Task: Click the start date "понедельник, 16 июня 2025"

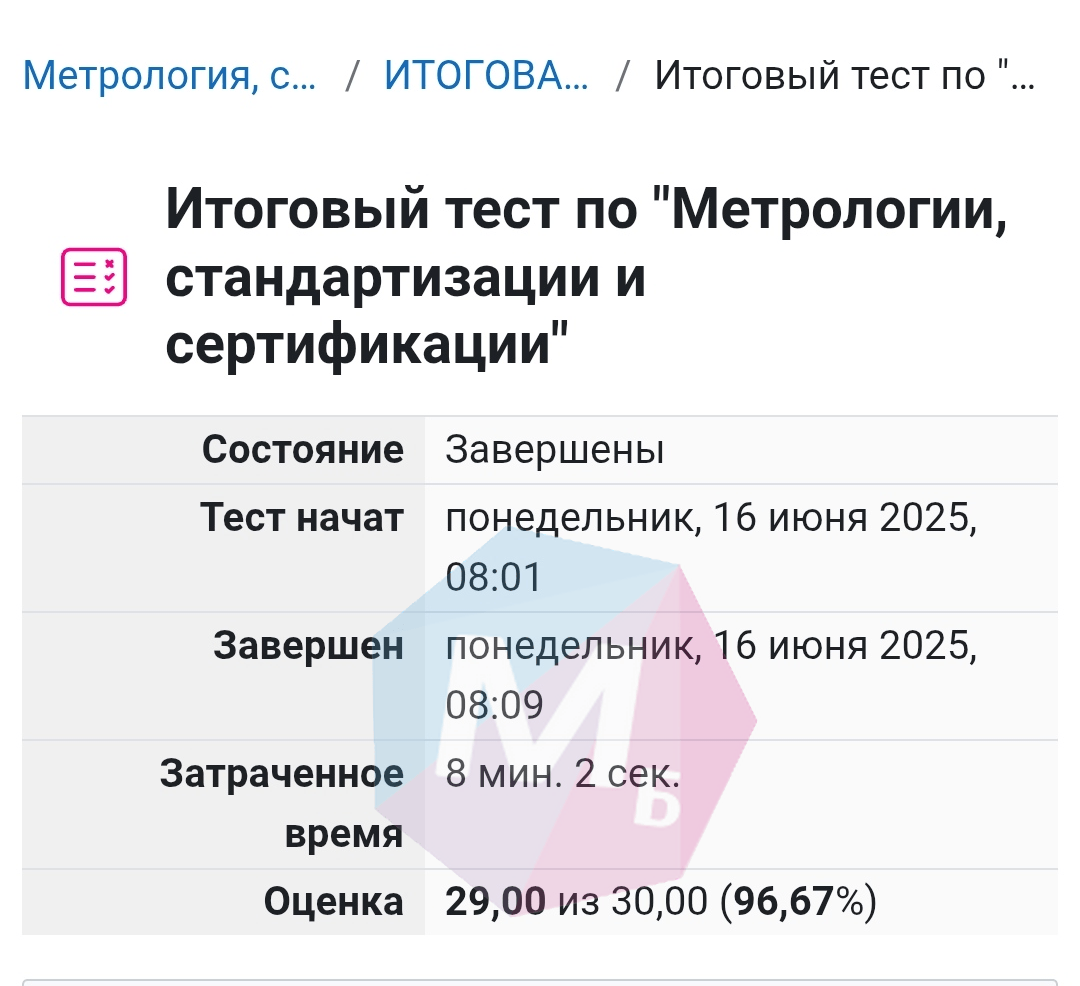Action: (x=710, y=518)
